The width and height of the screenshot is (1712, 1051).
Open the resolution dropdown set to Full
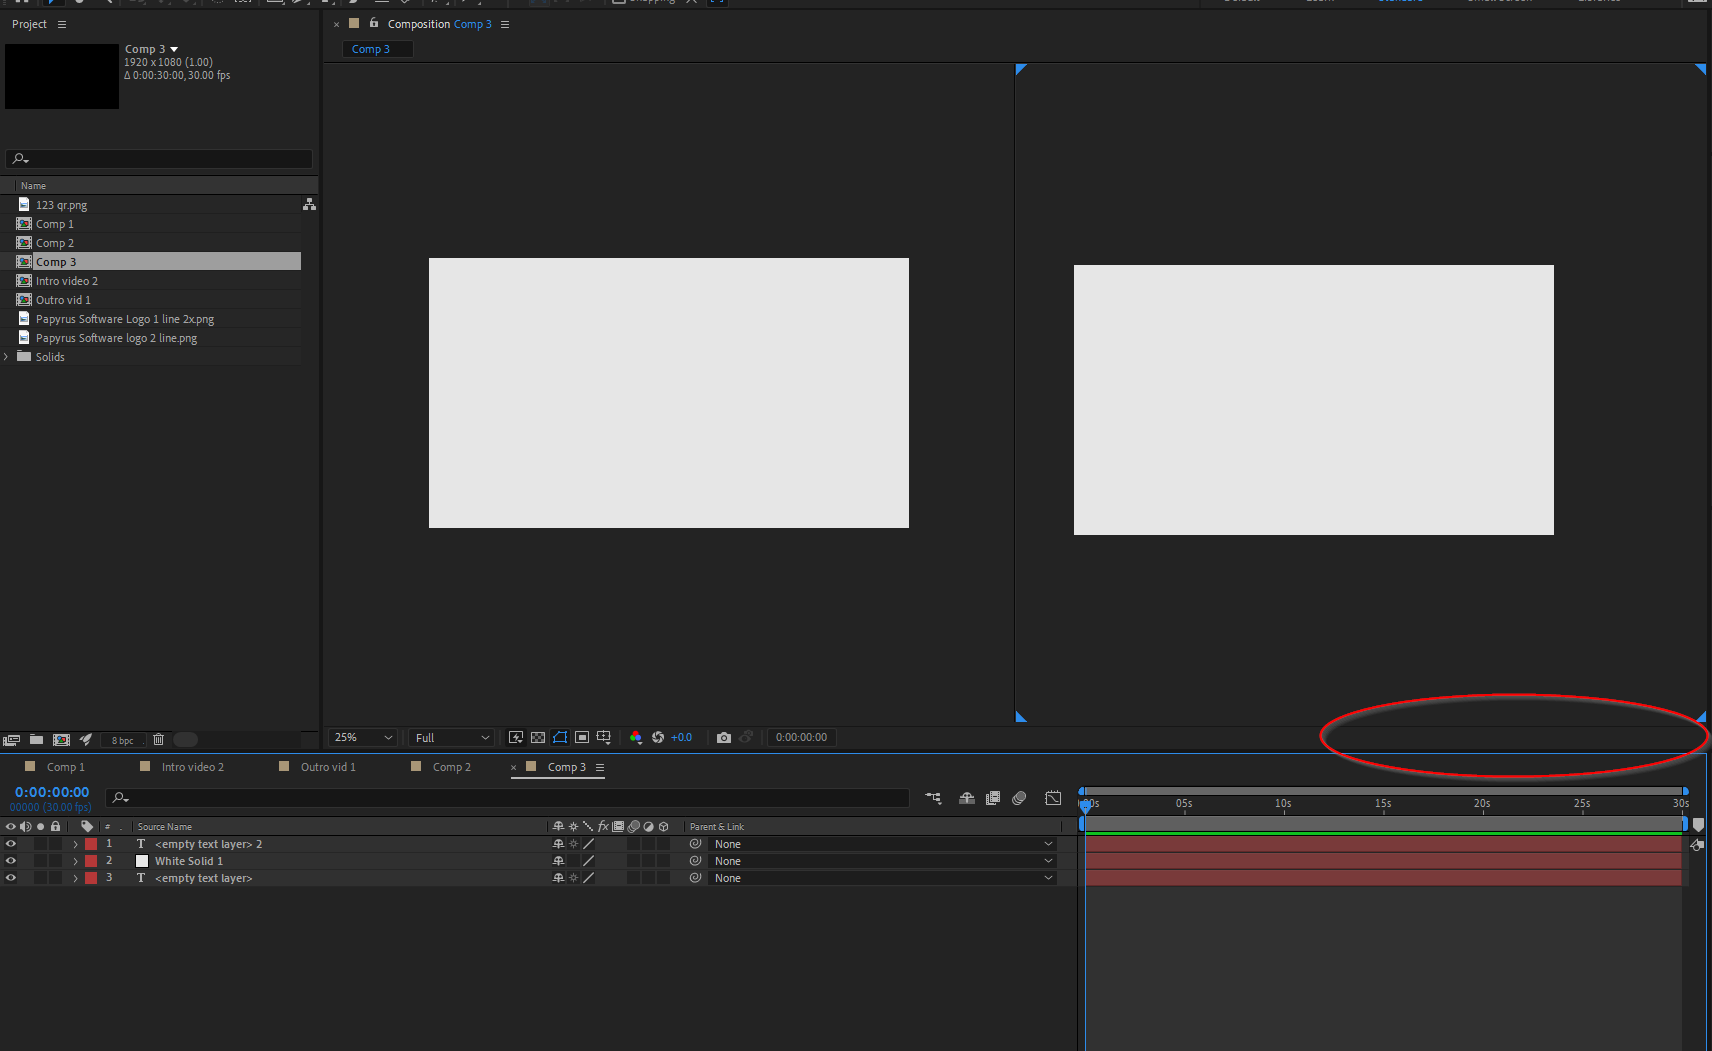449,737
